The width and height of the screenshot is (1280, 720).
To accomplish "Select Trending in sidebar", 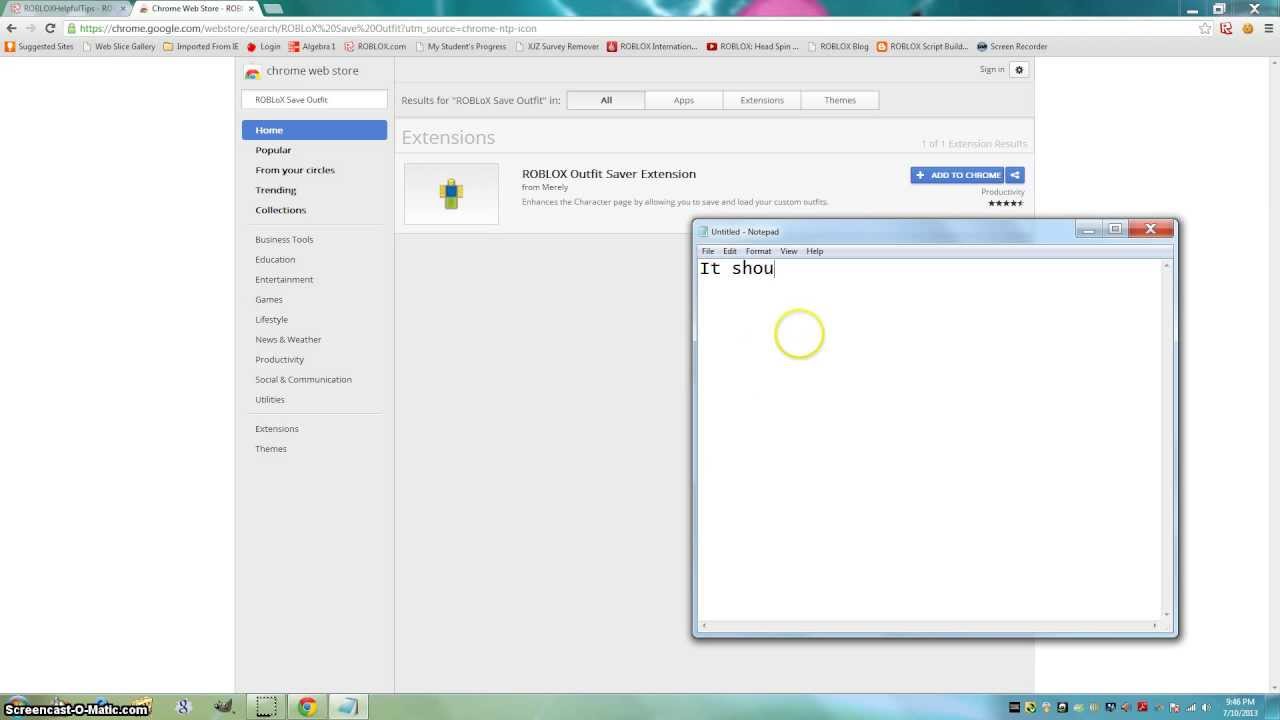I will click(276, 190).
